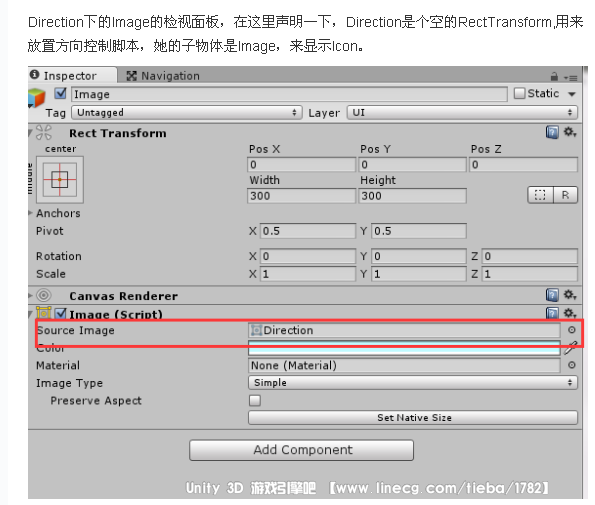Click the Rotation Z field

click(x=530, y=256)
